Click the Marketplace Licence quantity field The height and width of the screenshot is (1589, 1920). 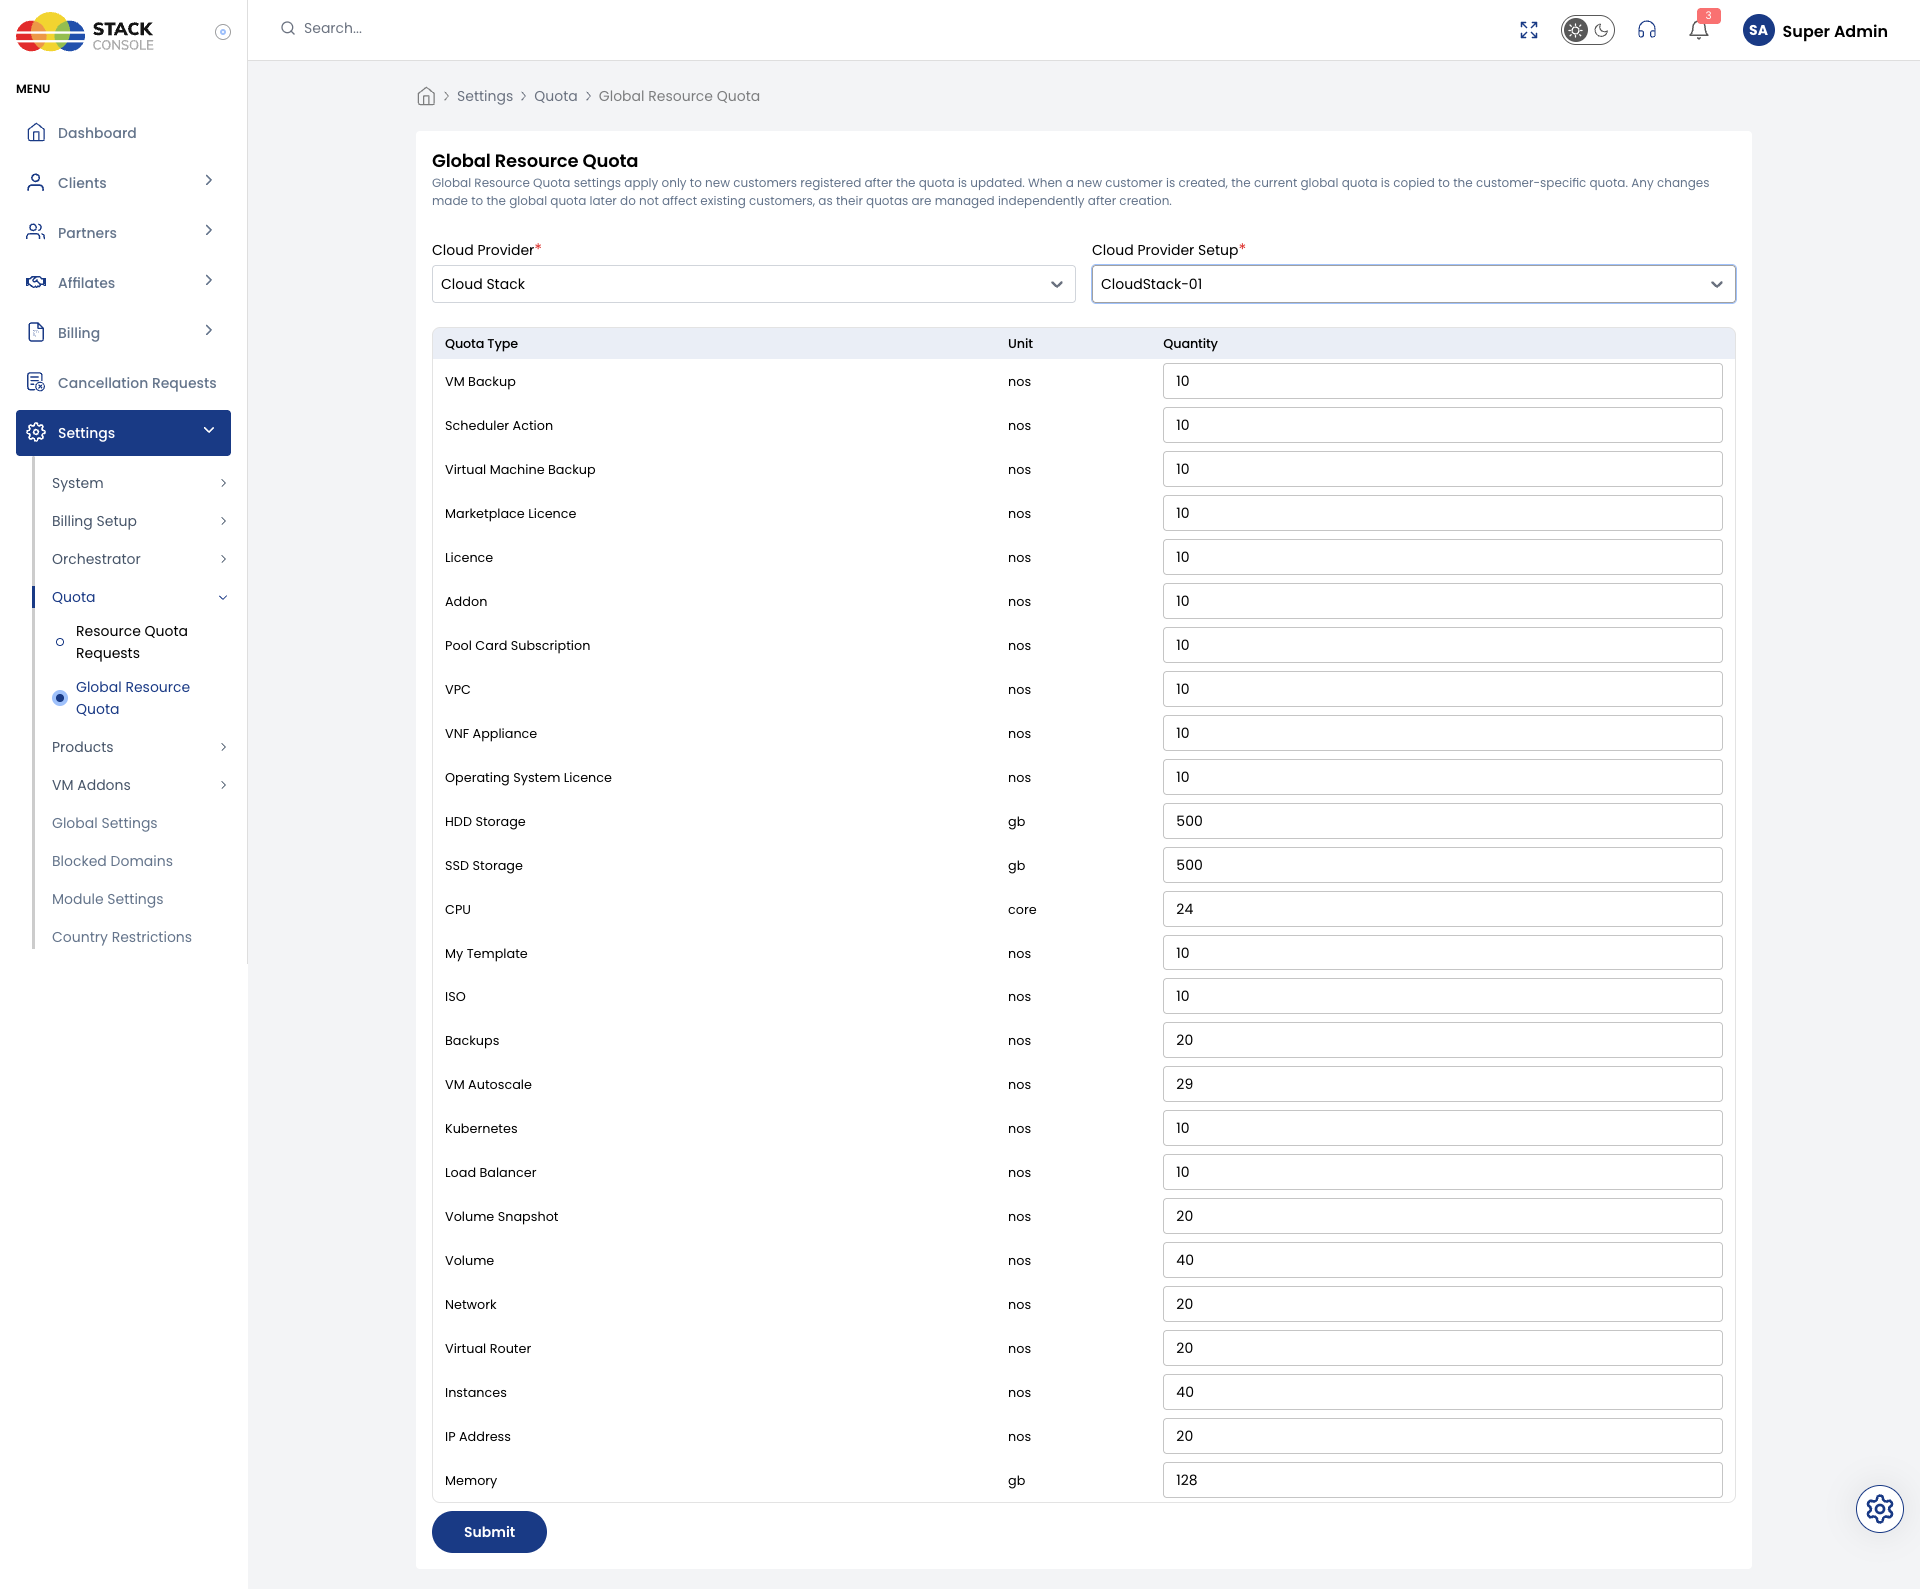tap(1442, 513)
